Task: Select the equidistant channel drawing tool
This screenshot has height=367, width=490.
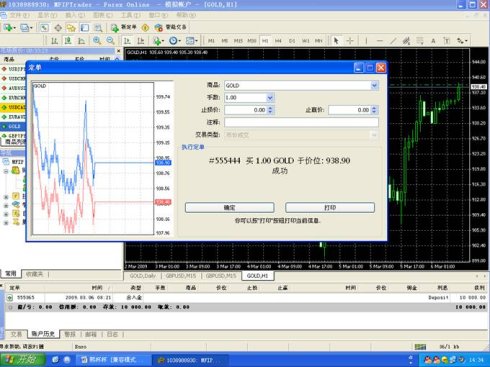Action: click(406, 41)
